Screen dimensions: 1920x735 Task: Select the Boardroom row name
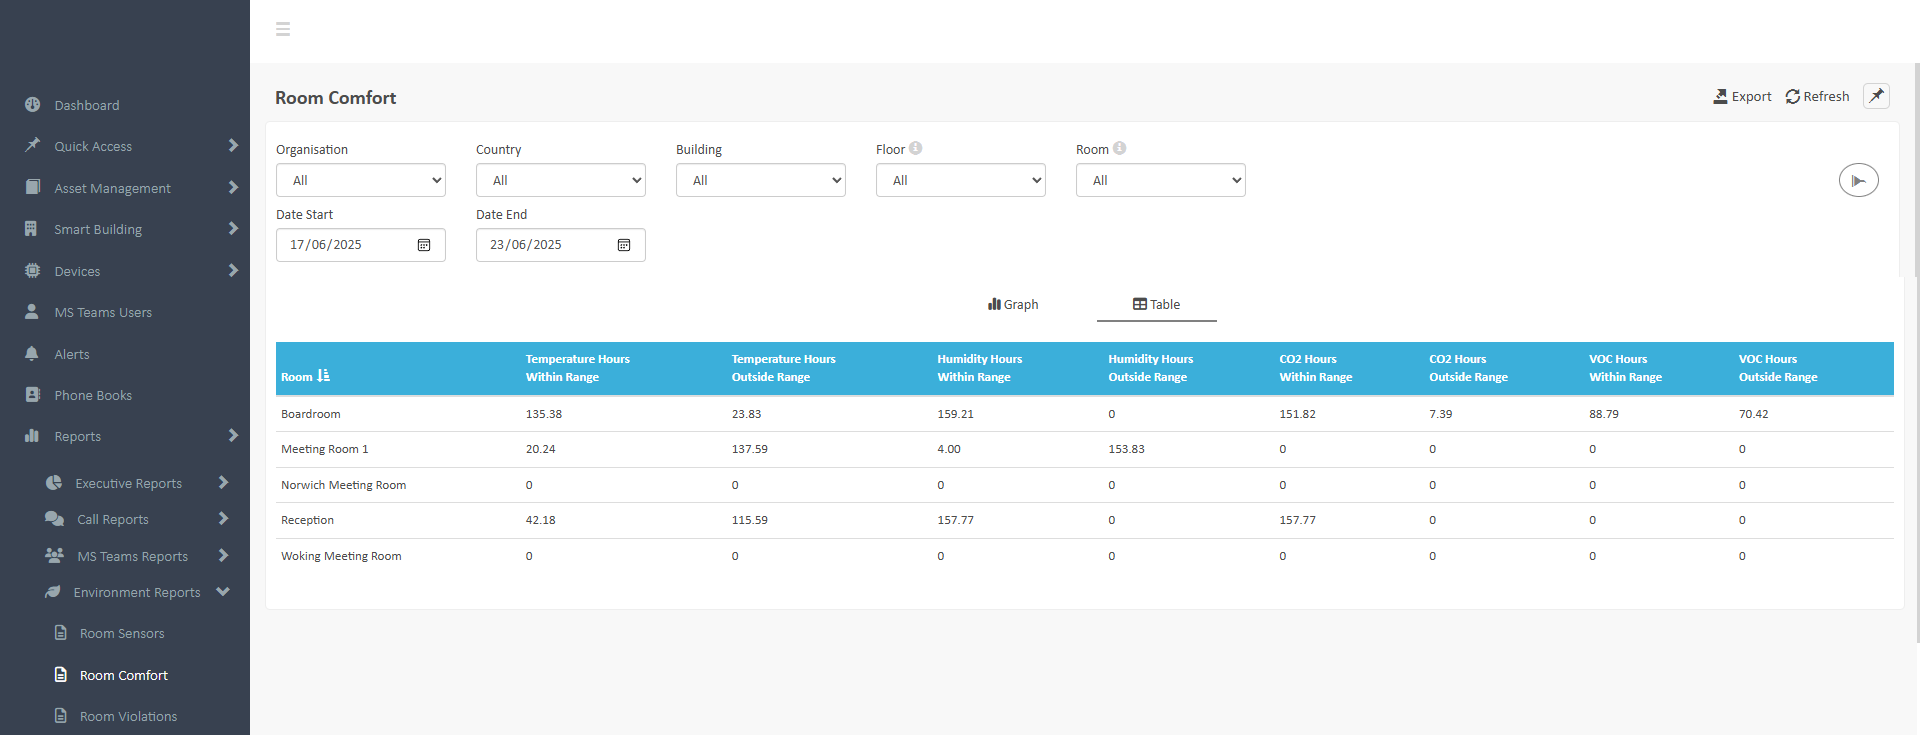click(x=311, y=414)
